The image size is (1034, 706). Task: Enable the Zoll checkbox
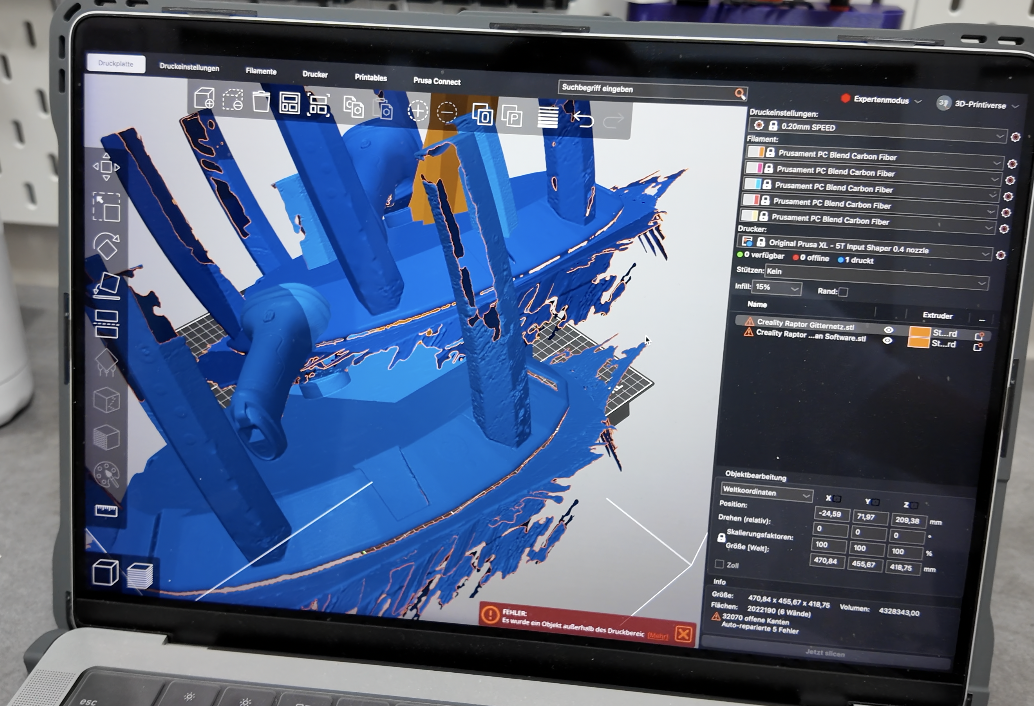(719, 564)
